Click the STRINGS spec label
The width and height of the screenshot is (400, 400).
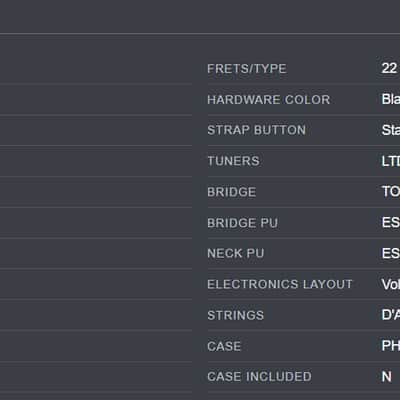click(x=236, y=315)
